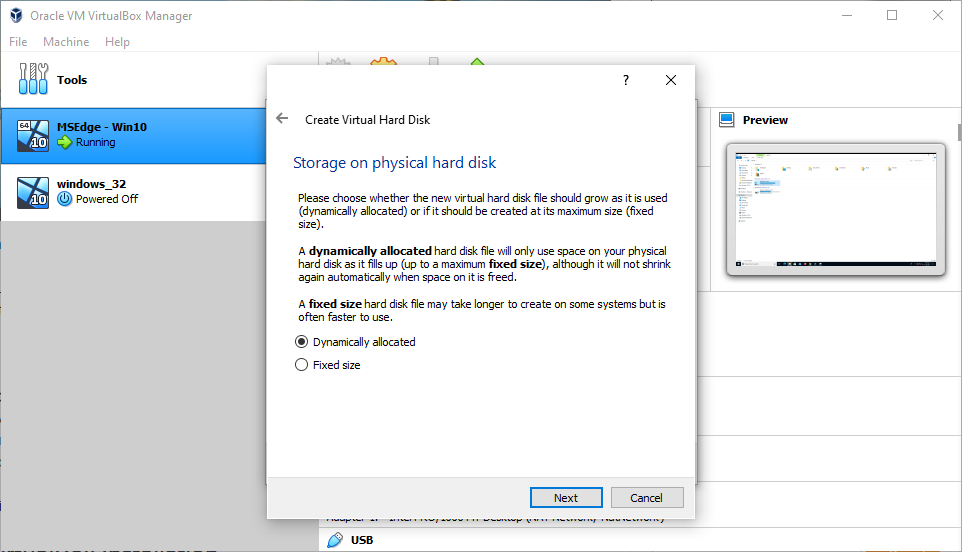Go back using the wizard's back arrow
The height and width of the screenshot is (552, 962).
(282, 118)
